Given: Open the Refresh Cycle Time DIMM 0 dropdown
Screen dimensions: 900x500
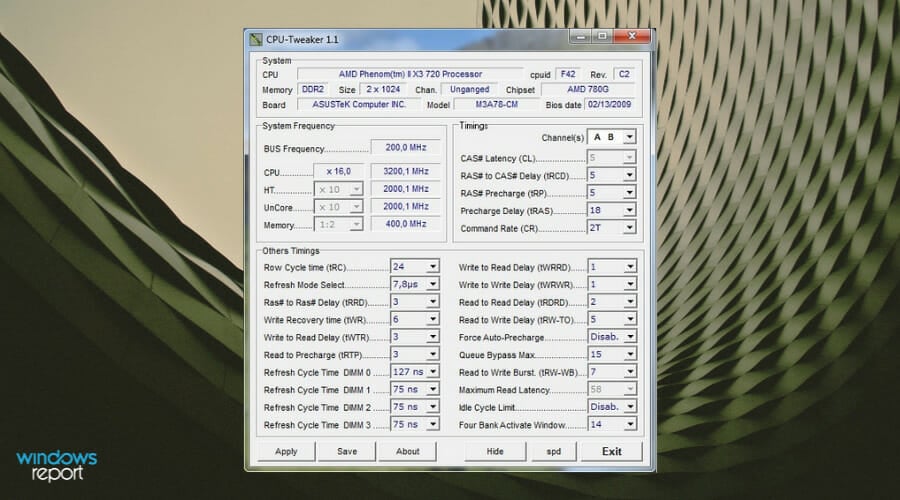Looking at the screenshot, I should [414, 372].
